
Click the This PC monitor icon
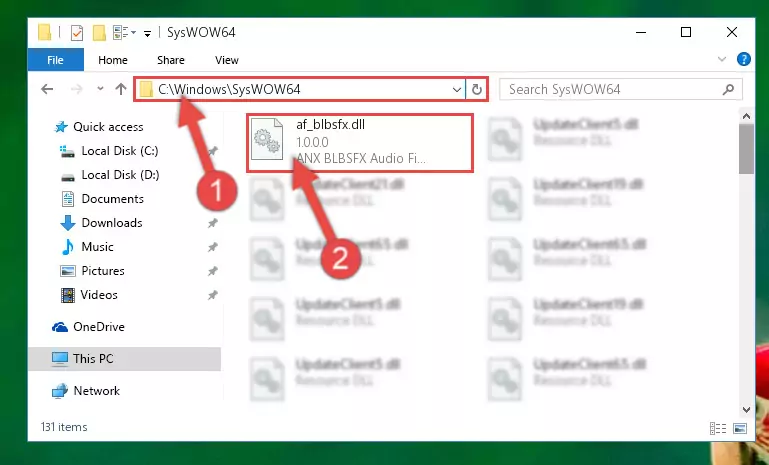tap(60, 359)
